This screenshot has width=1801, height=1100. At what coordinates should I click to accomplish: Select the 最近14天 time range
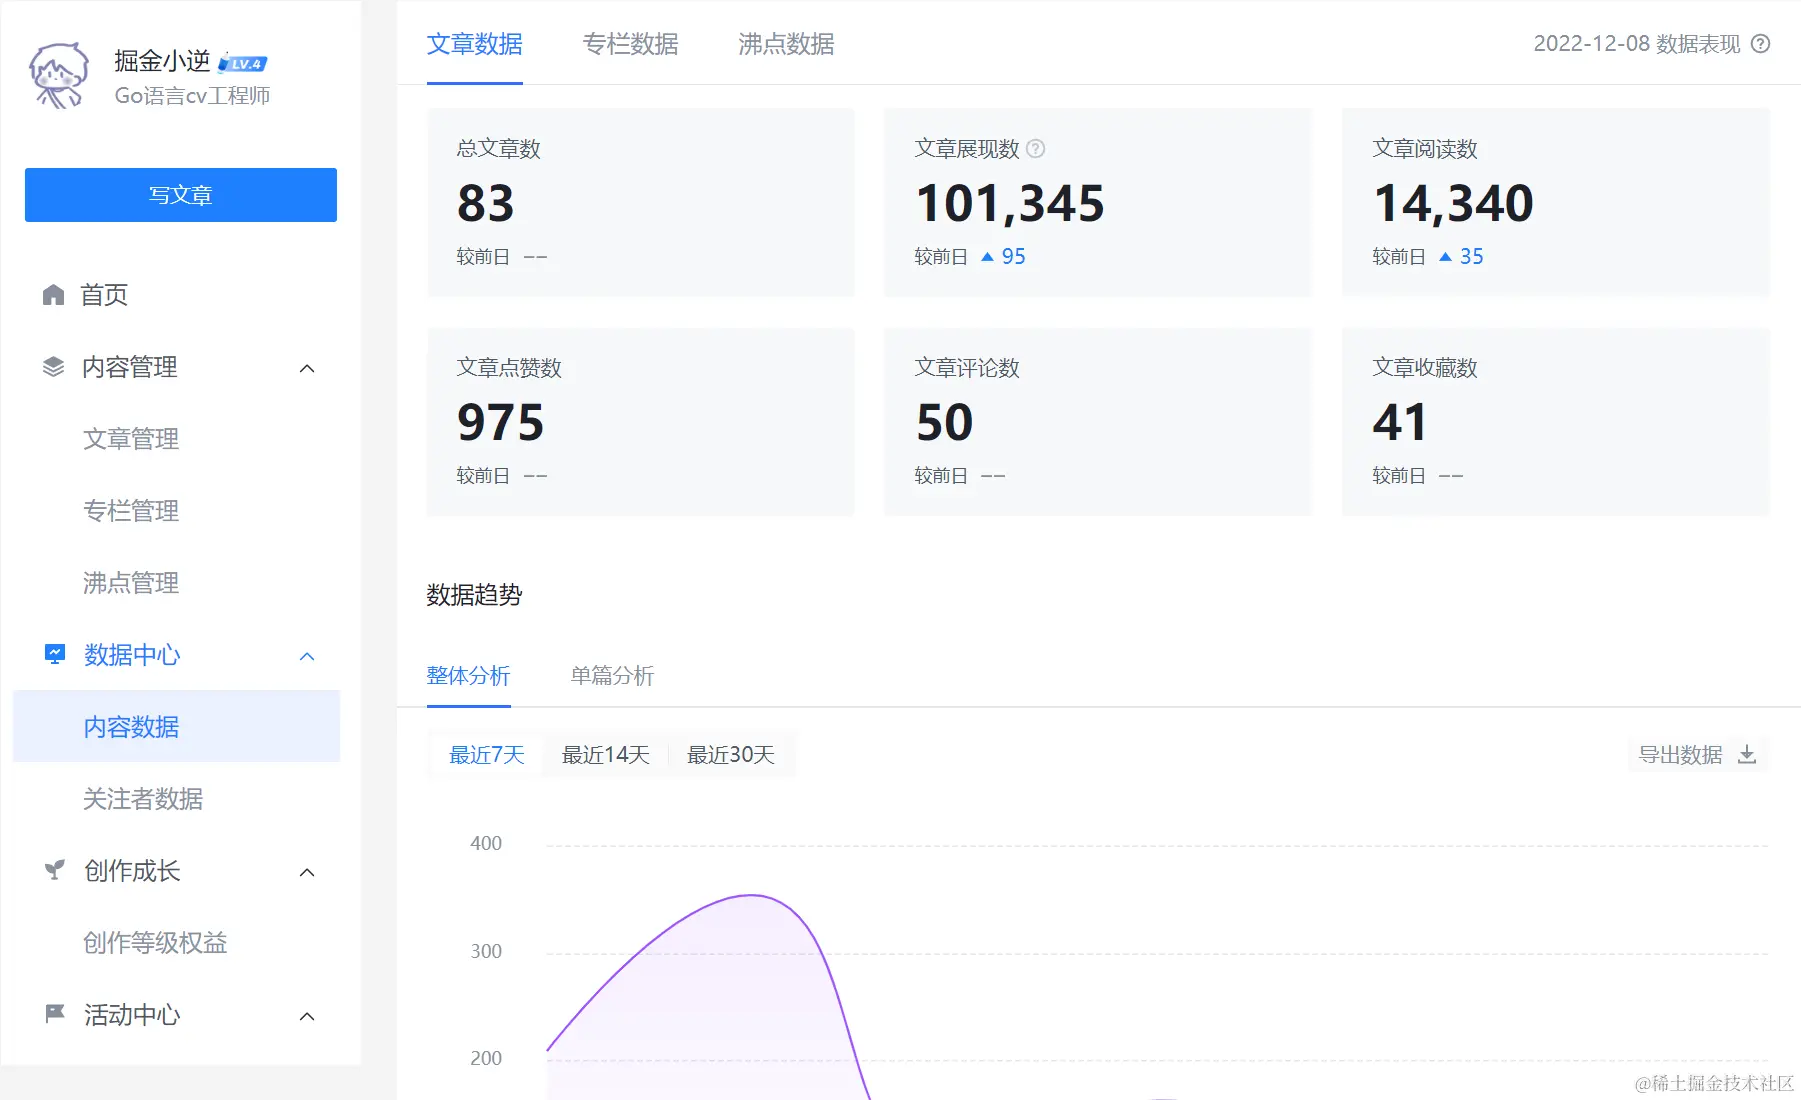pyautogui.click(x=606, y=755)
